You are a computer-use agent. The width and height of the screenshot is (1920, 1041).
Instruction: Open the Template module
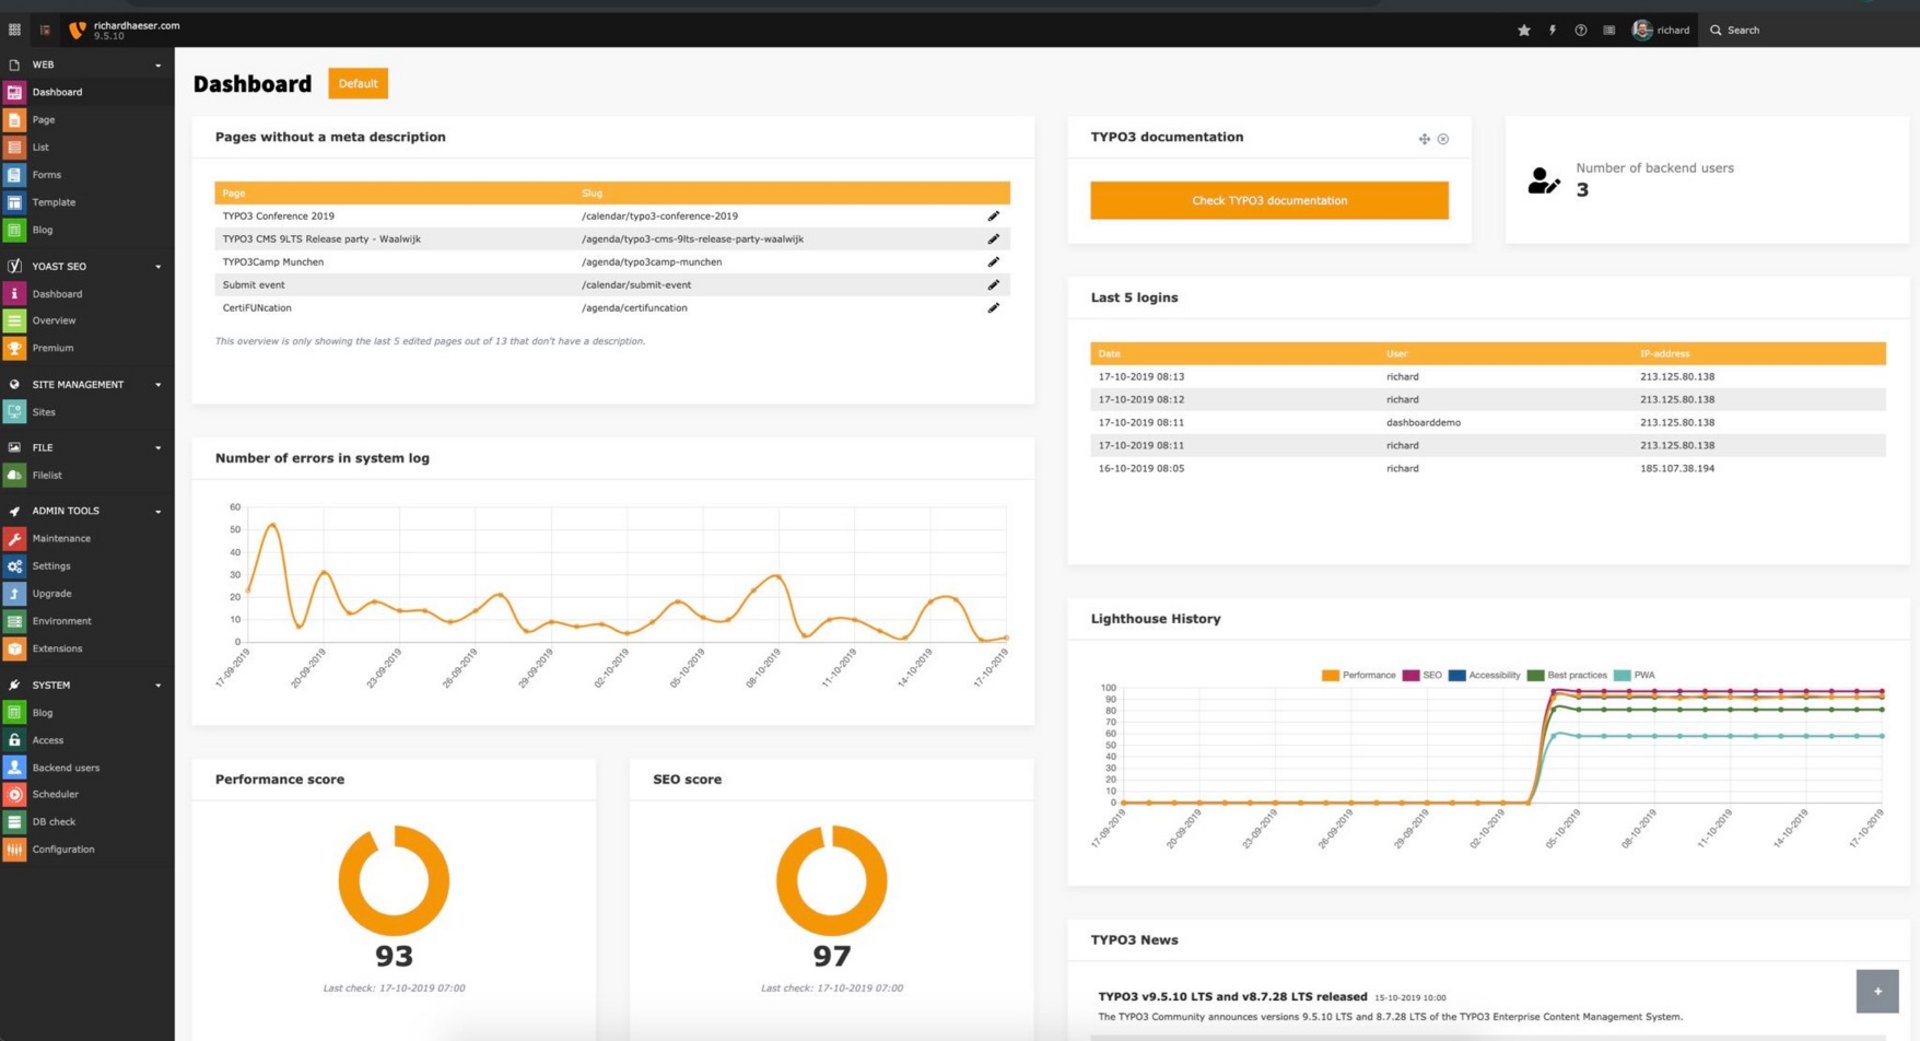tap(87, 202)
